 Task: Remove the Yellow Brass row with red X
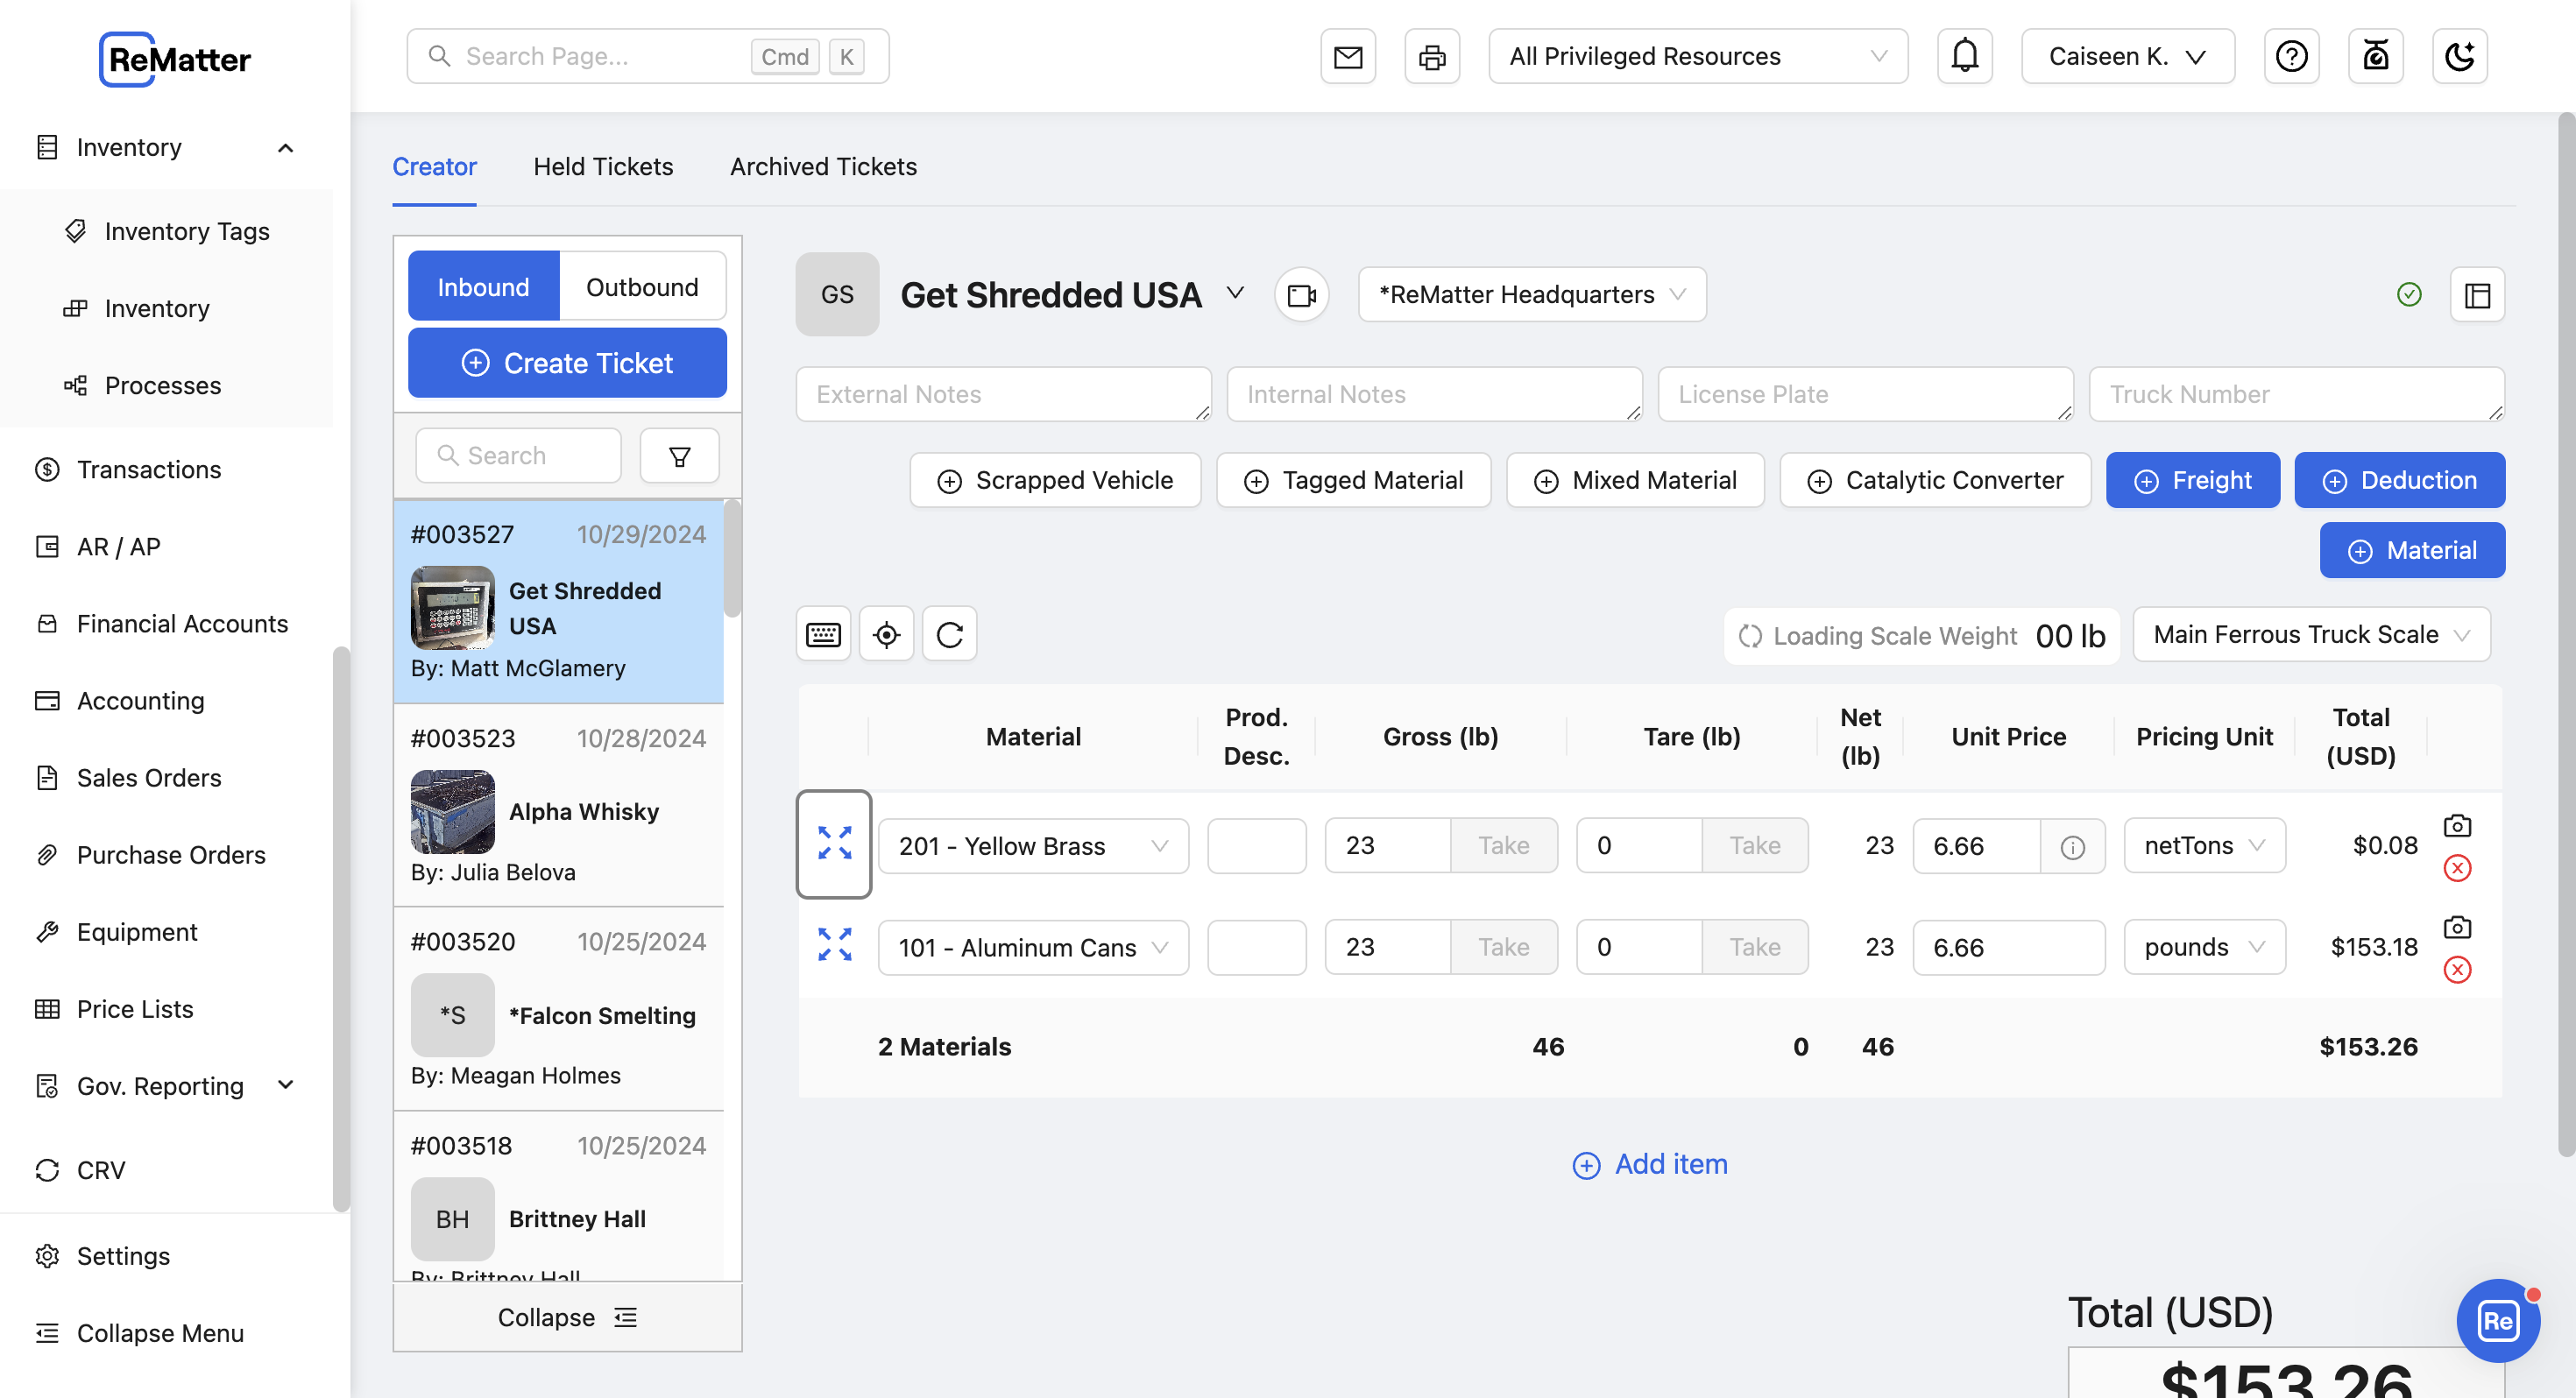(x=2456, y=868)
